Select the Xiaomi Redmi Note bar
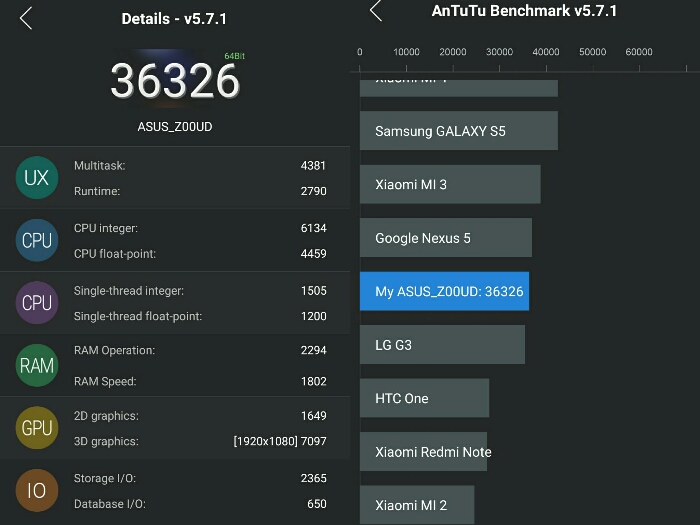 coord(424,451)
